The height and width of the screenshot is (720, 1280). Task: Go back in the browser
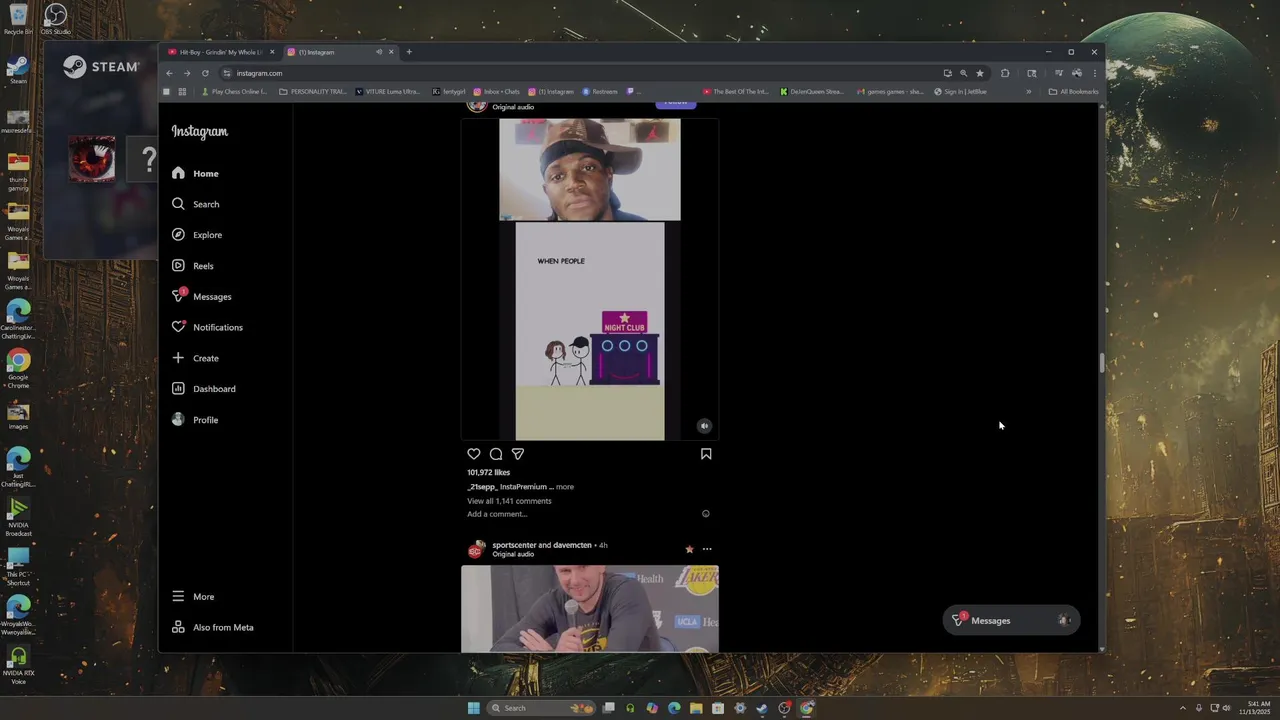click(169, 73)
